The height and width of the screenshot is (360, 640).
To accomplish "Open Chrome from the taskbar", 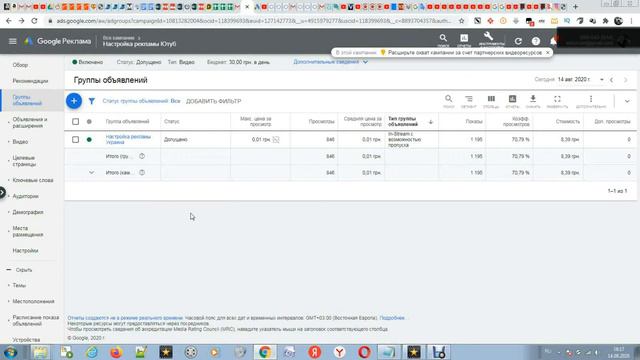I will click(x=264, y=352).
